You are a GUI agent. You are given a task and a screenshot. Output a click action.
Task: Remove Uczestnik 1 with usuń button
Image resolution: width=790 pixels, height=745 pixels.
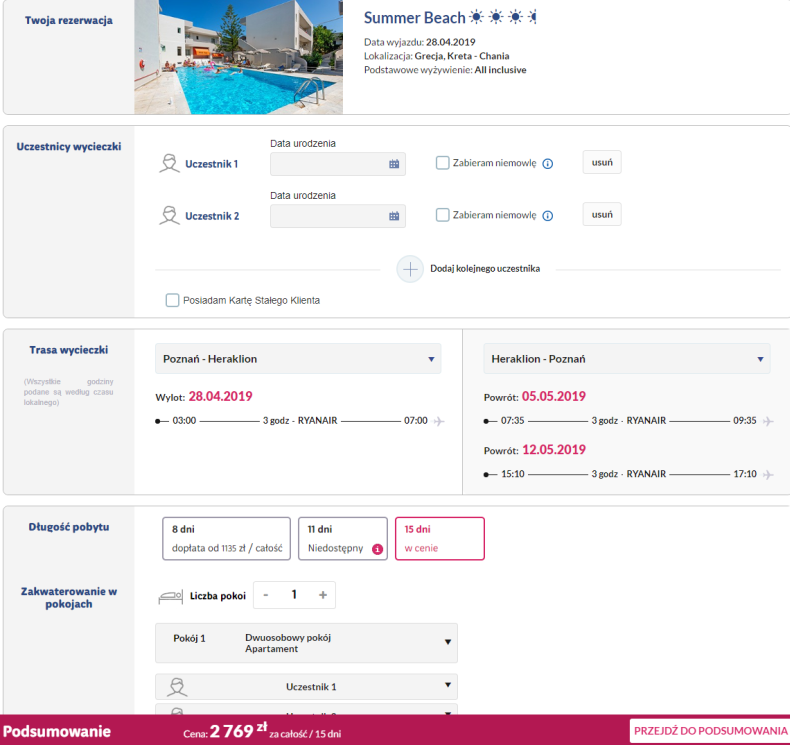602,162
